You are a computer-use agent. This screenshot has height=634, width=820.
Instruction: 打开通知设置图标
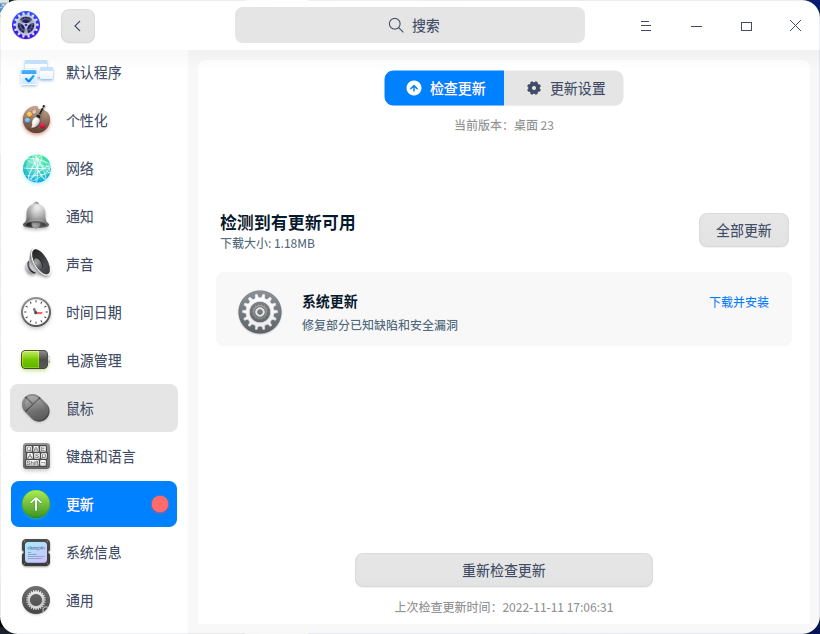pos(36,216)
